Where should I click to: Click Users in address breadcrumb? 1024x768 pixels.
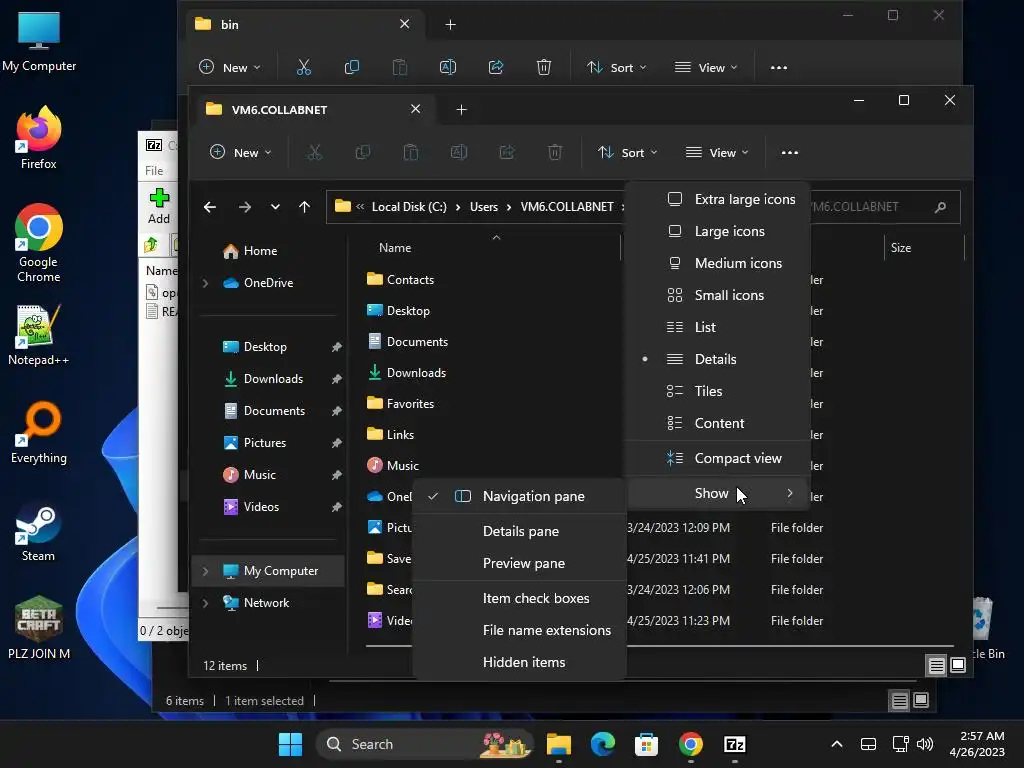[484, 207]
